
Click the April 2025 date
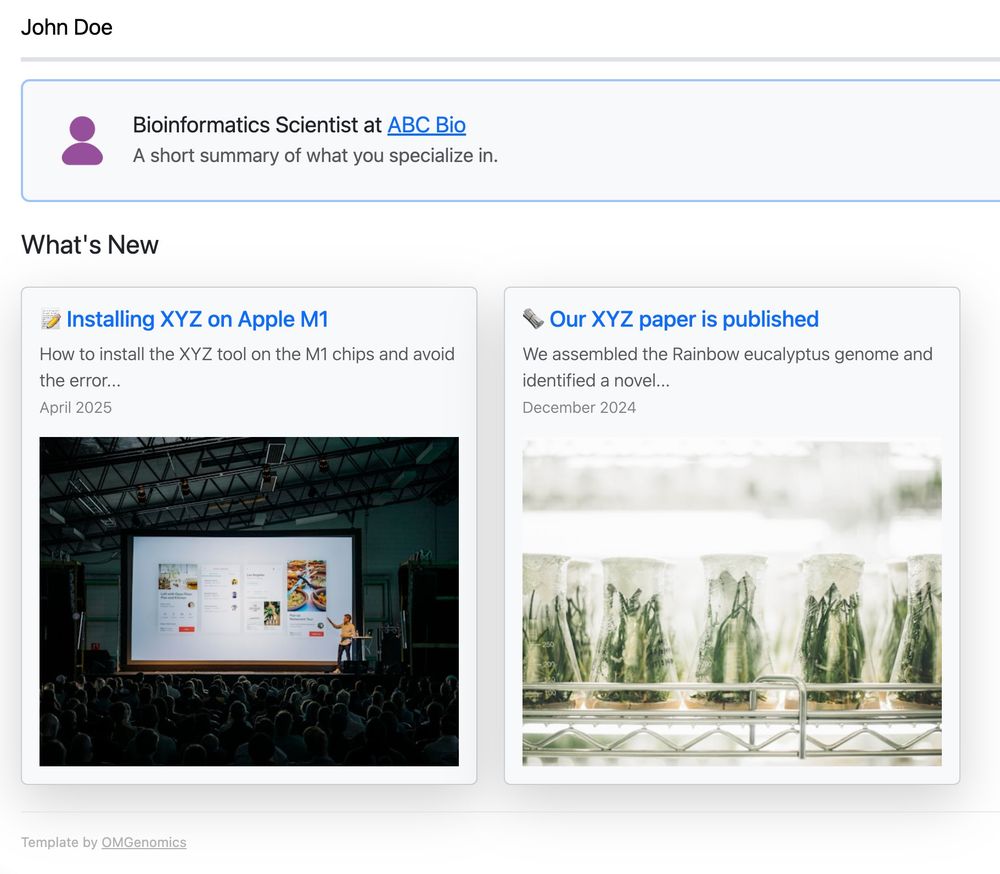(76, 408)
